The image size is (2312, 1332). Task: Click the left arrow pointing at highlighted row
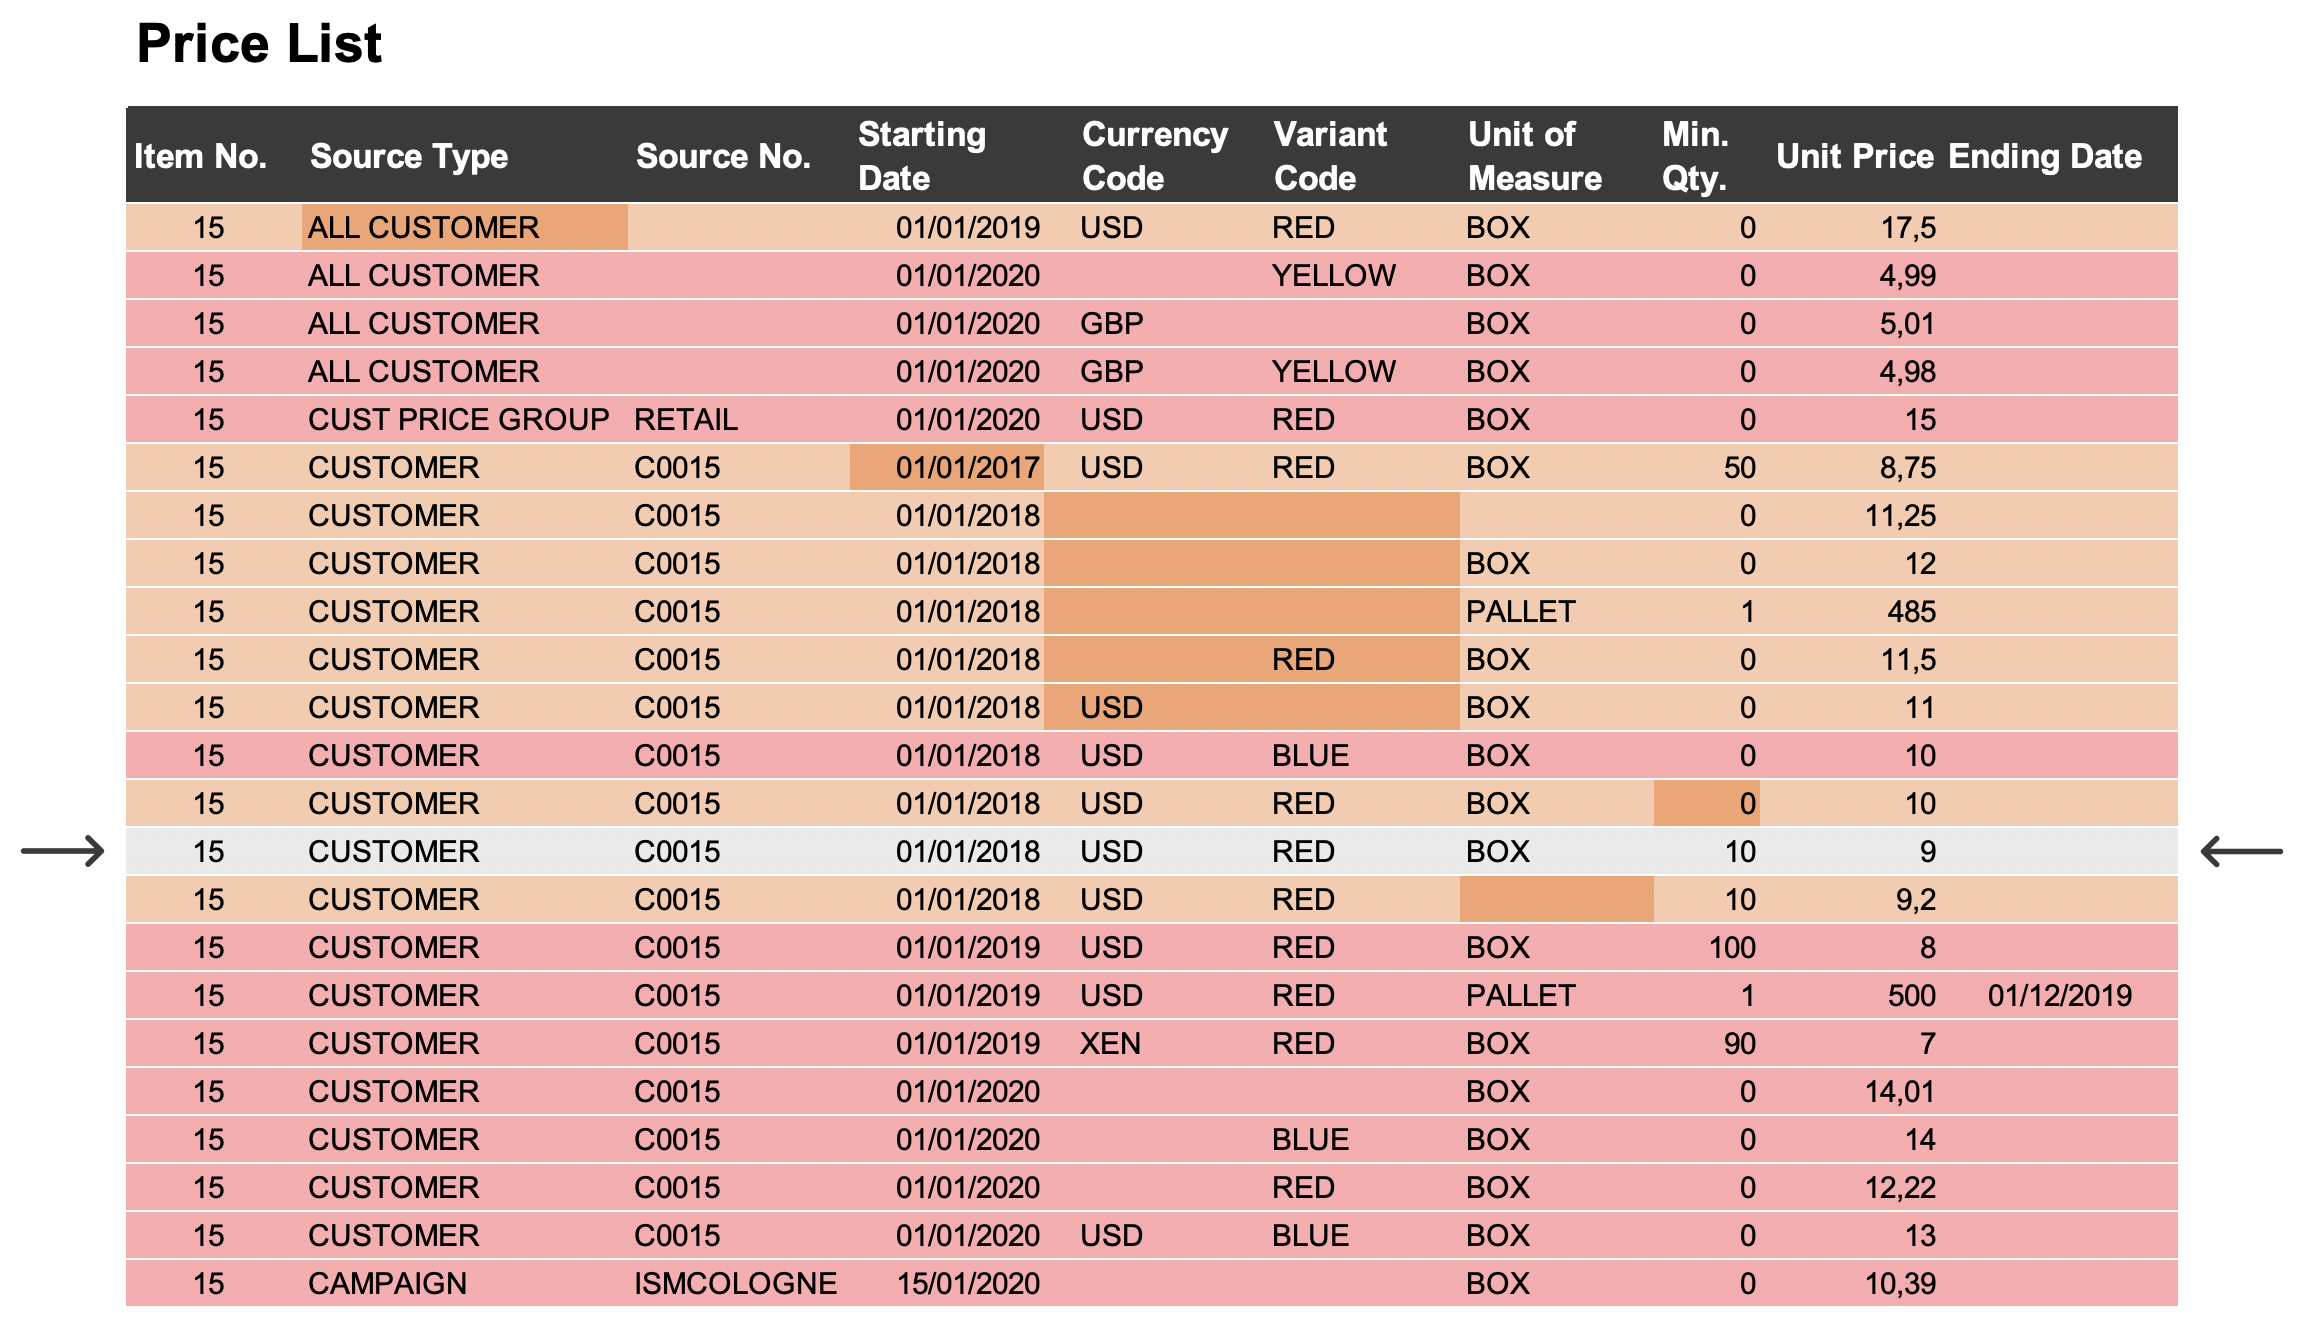click(x=62, y=851)
